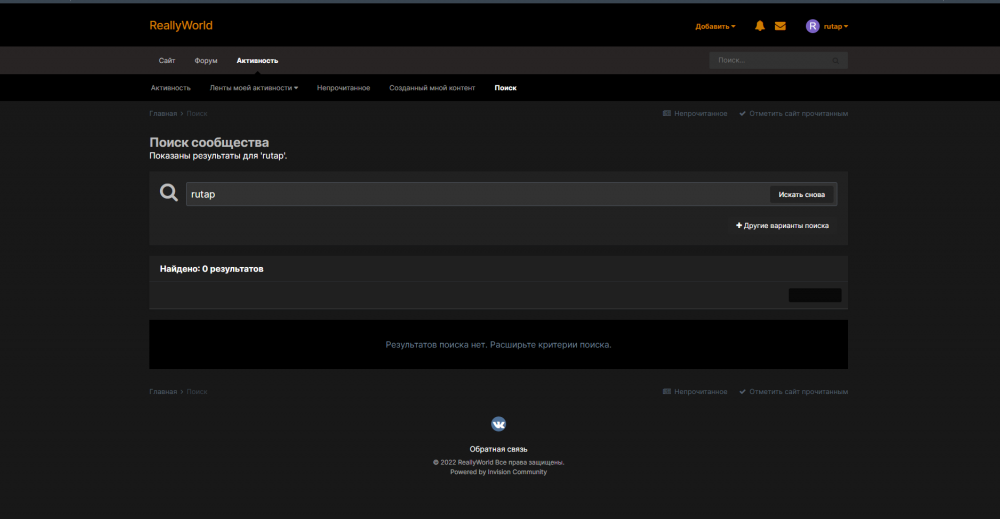
Task: Click top breadcrumb Главная link
Action: click(x=163, y=113)
